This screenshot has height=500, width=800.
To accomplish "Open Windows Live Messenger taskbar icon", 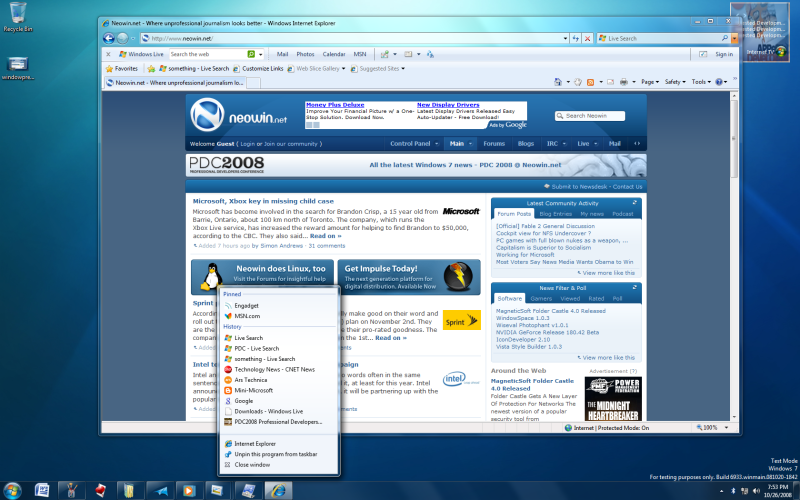I will click(162, 491).
